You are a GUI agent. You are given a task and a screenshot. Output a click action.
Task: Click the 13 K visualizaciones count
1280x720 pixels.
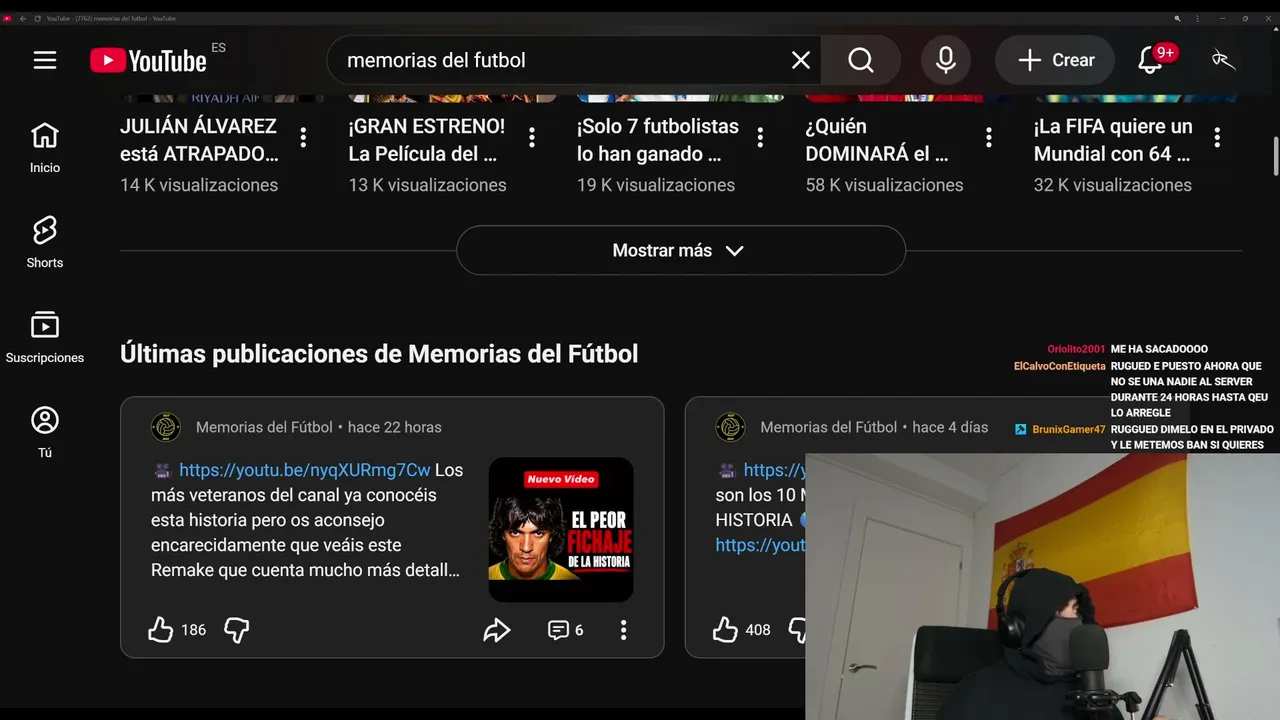[x=427, y=185]
